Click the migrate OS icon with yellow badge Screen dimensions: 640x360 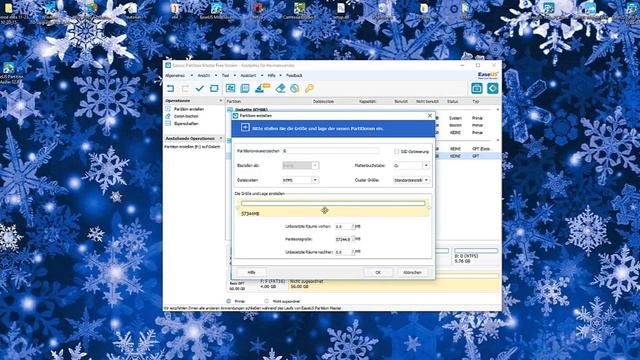262,88
